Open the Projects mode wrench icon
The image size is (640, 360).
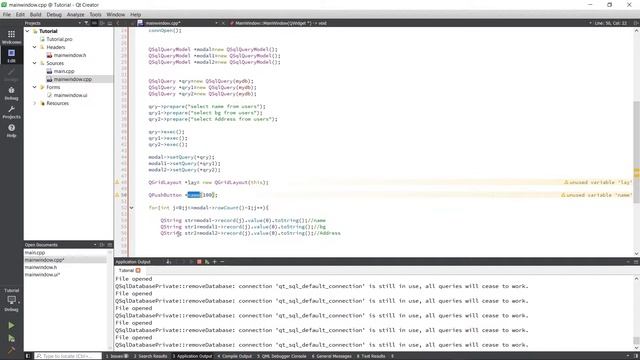11,112
